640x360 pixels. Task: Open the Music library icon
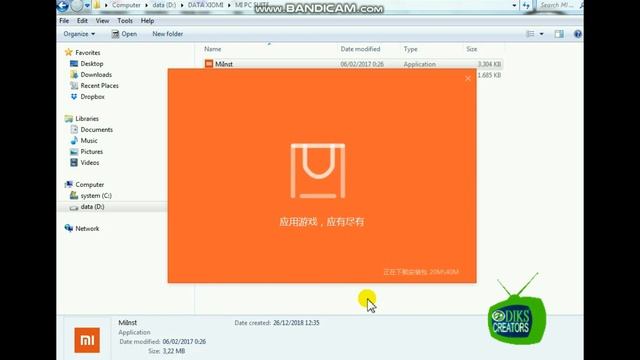[74, 140]
